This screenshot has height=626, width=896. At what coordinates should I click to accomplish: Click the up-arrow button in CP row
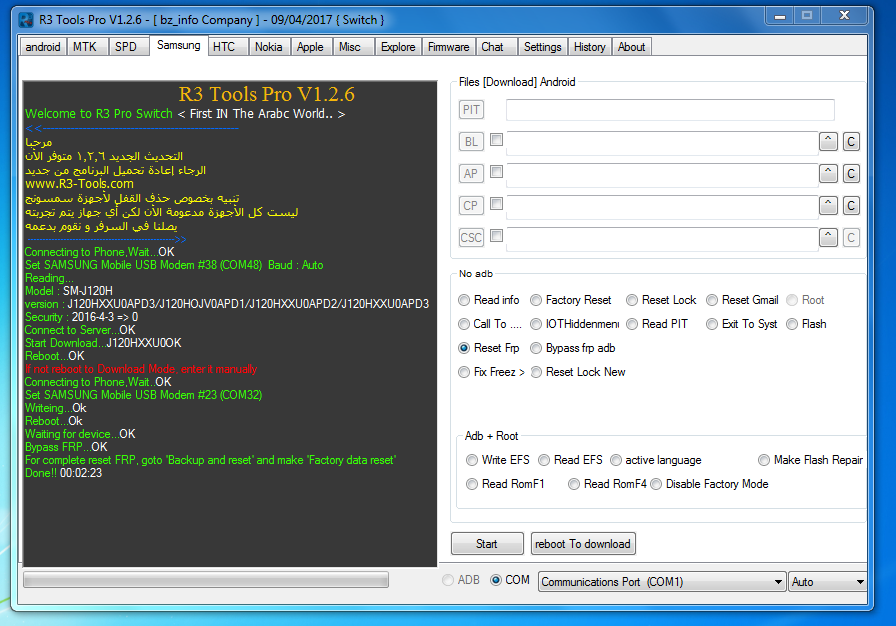(828, 205)
